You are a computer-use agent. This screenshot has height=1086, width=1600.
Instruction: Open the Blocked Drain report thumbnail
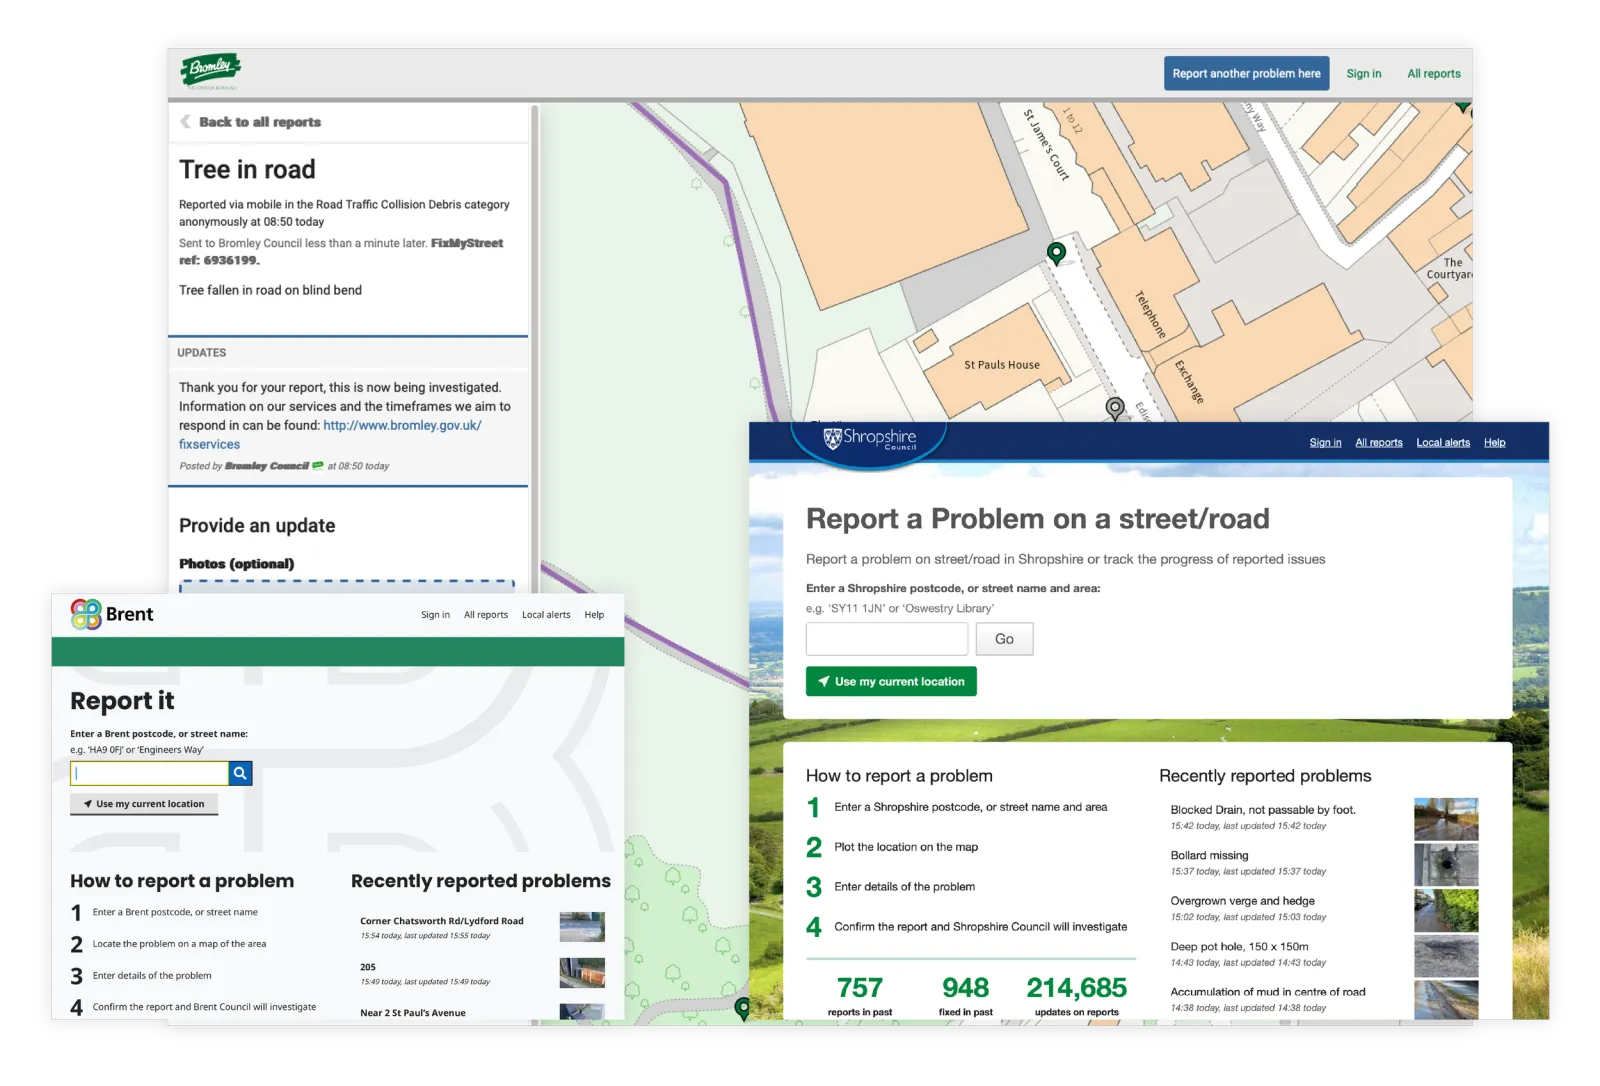(1445, 819)
